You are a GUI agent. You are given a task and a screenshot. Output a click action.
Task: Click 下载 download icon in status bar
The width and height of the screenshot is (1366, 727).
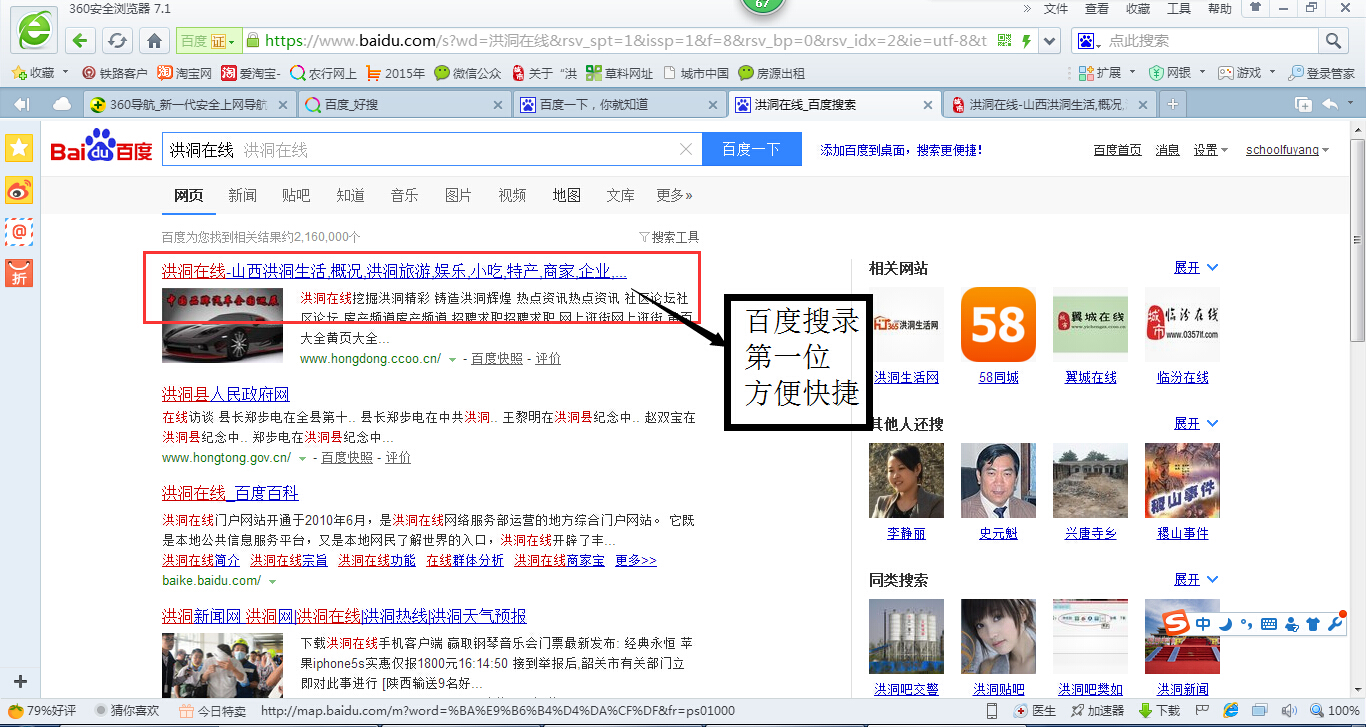point(1158,711)
